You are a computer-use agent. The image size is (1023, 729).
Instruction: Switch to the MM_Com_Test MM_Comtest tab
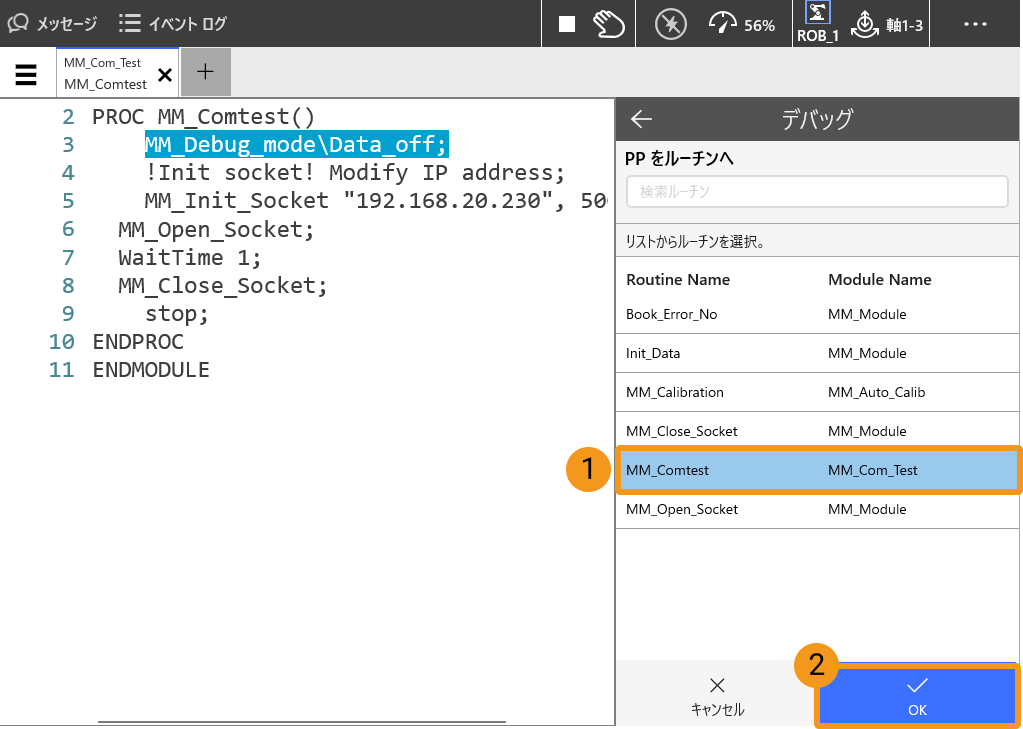105,73
